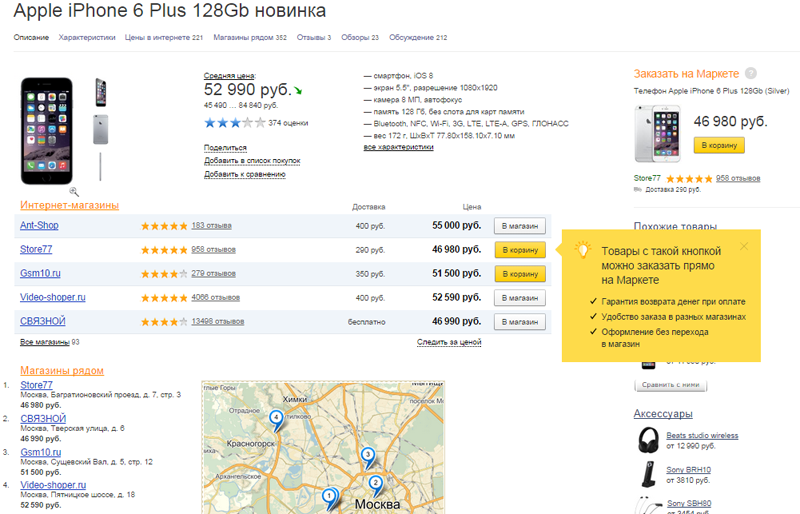Open the Sony BRH10 accessory image

[648, 474]
